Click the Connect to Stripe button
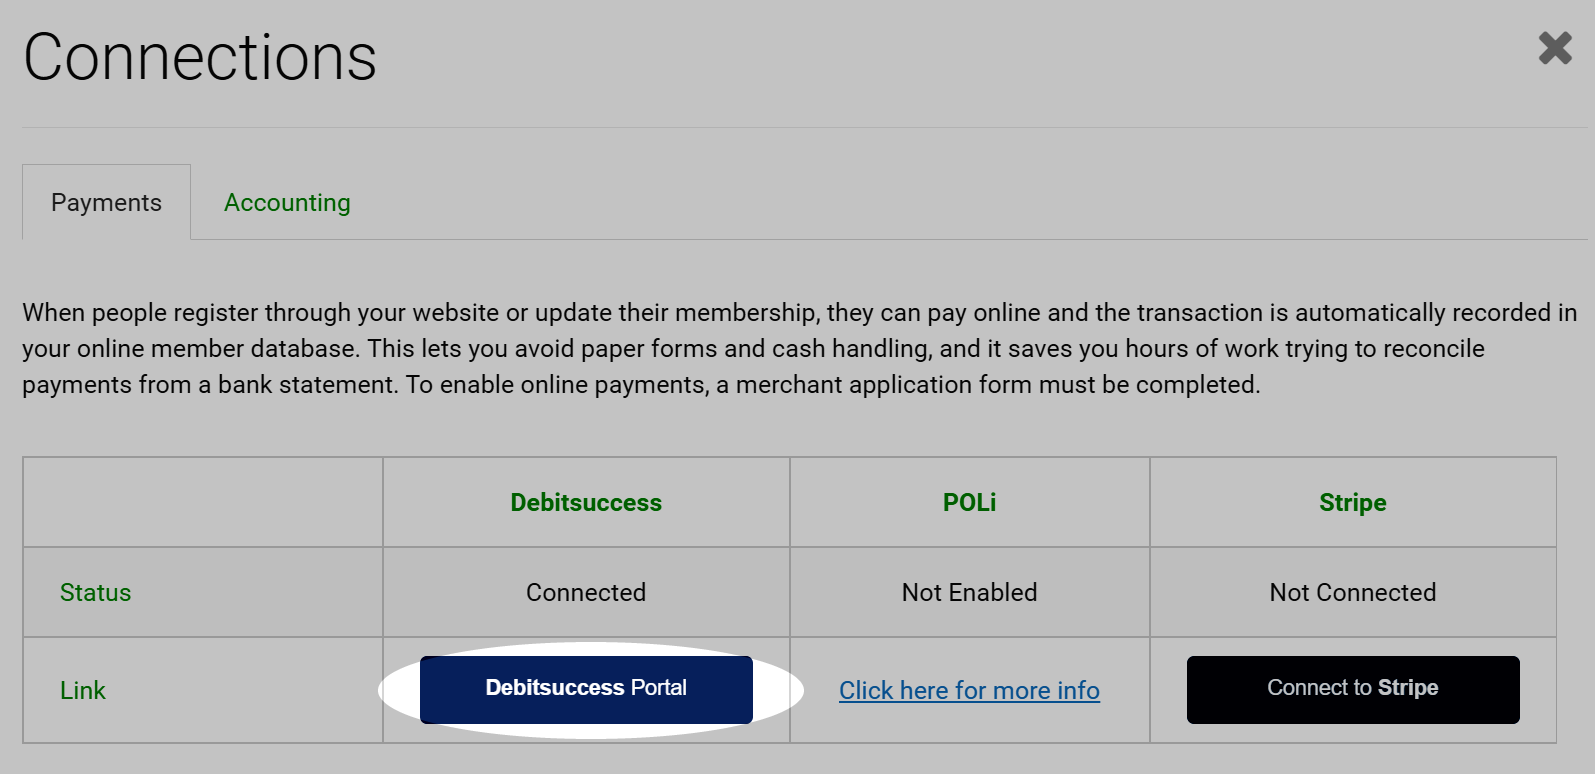 pyautogui.click(x=1353, y=689)
